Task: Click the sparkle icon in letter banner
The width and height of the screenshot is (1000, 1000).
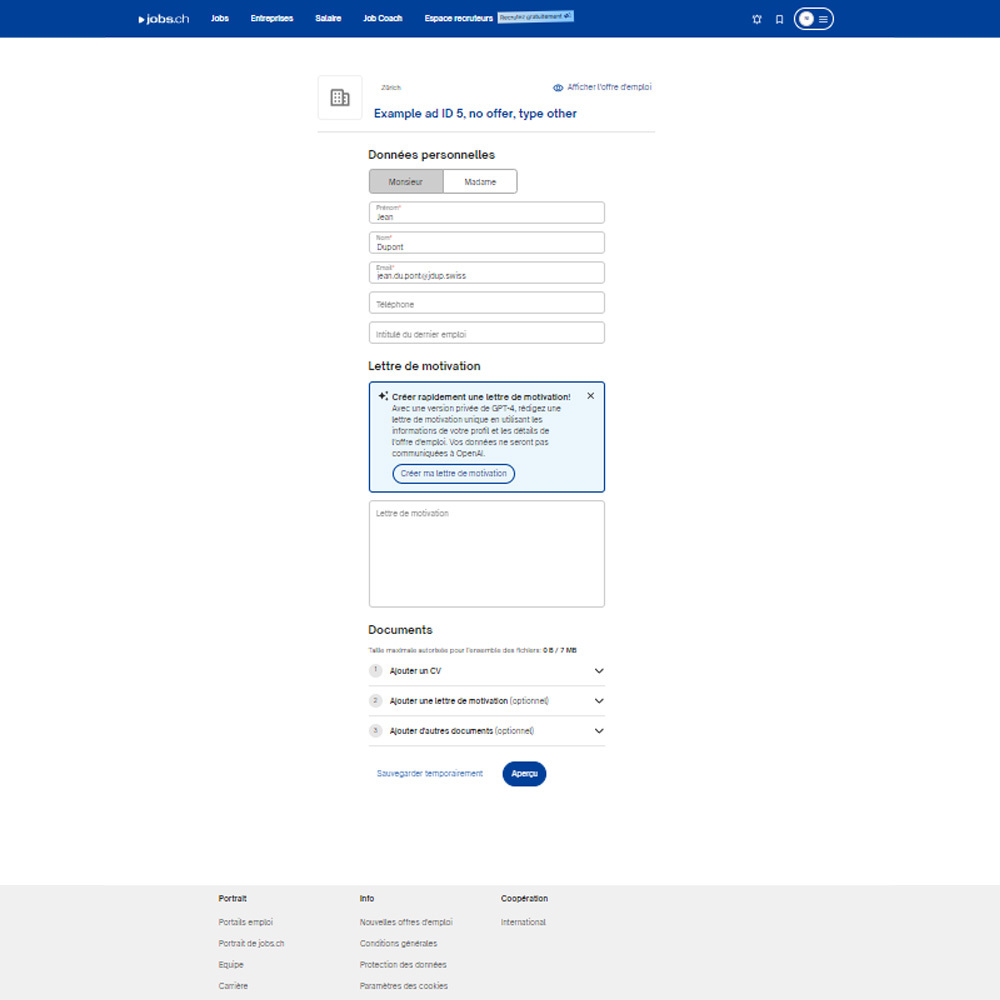Action: coord(383,396)
